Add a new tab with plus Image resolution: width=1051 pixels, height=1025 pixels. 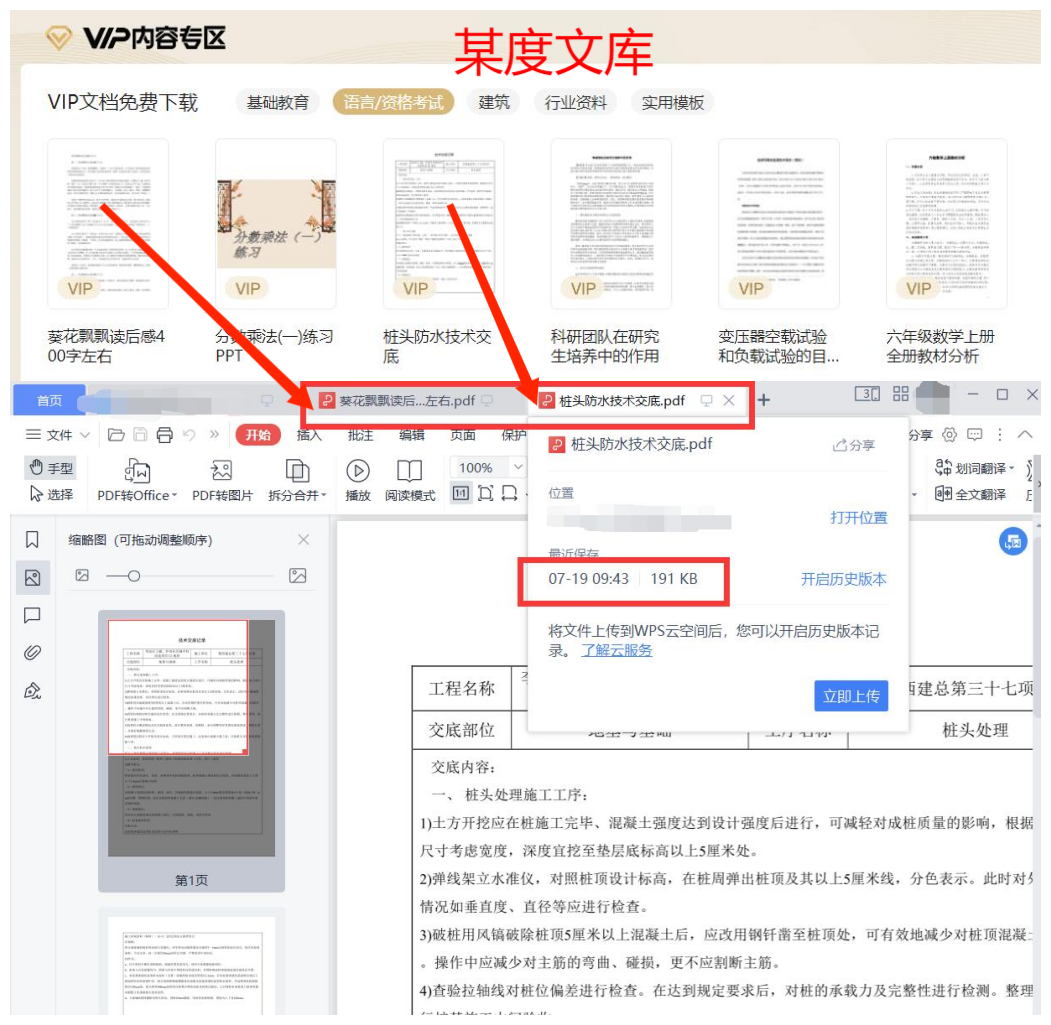[763, 400]
